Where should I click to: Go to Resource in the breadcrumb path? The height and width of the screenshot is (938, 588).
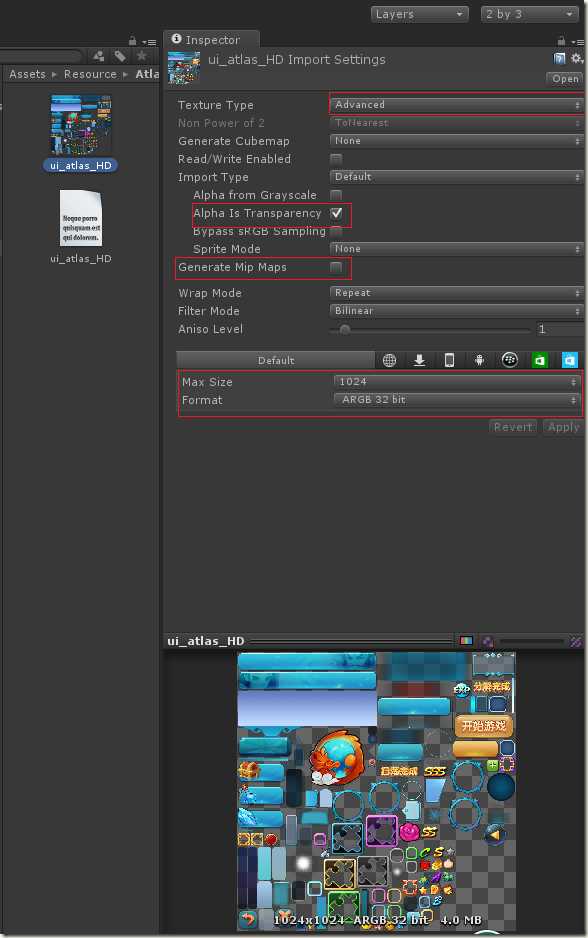[x=90, y=74]
